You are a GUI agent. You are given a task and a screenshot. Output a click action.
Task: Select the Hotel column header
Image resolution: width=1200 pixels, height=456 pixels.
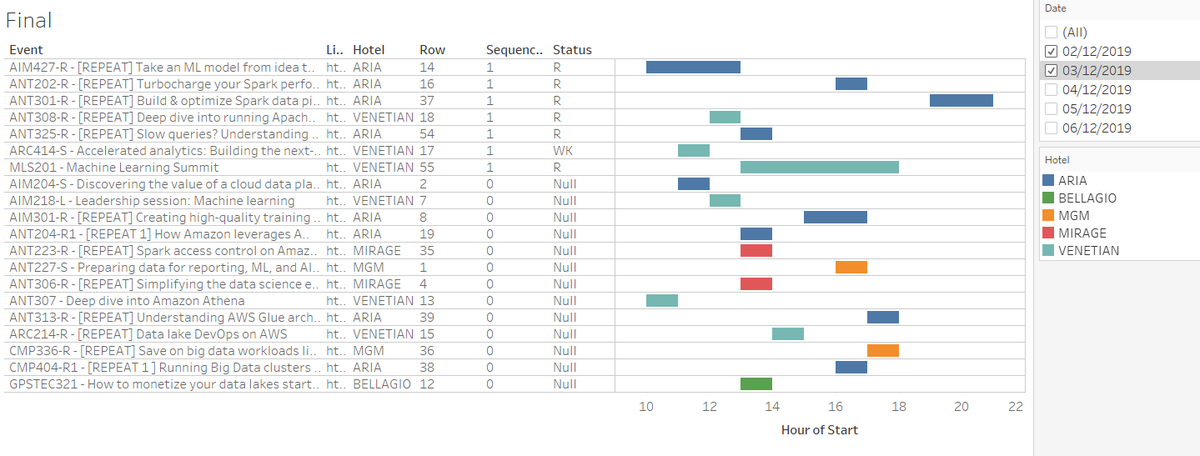coord(369,50)
